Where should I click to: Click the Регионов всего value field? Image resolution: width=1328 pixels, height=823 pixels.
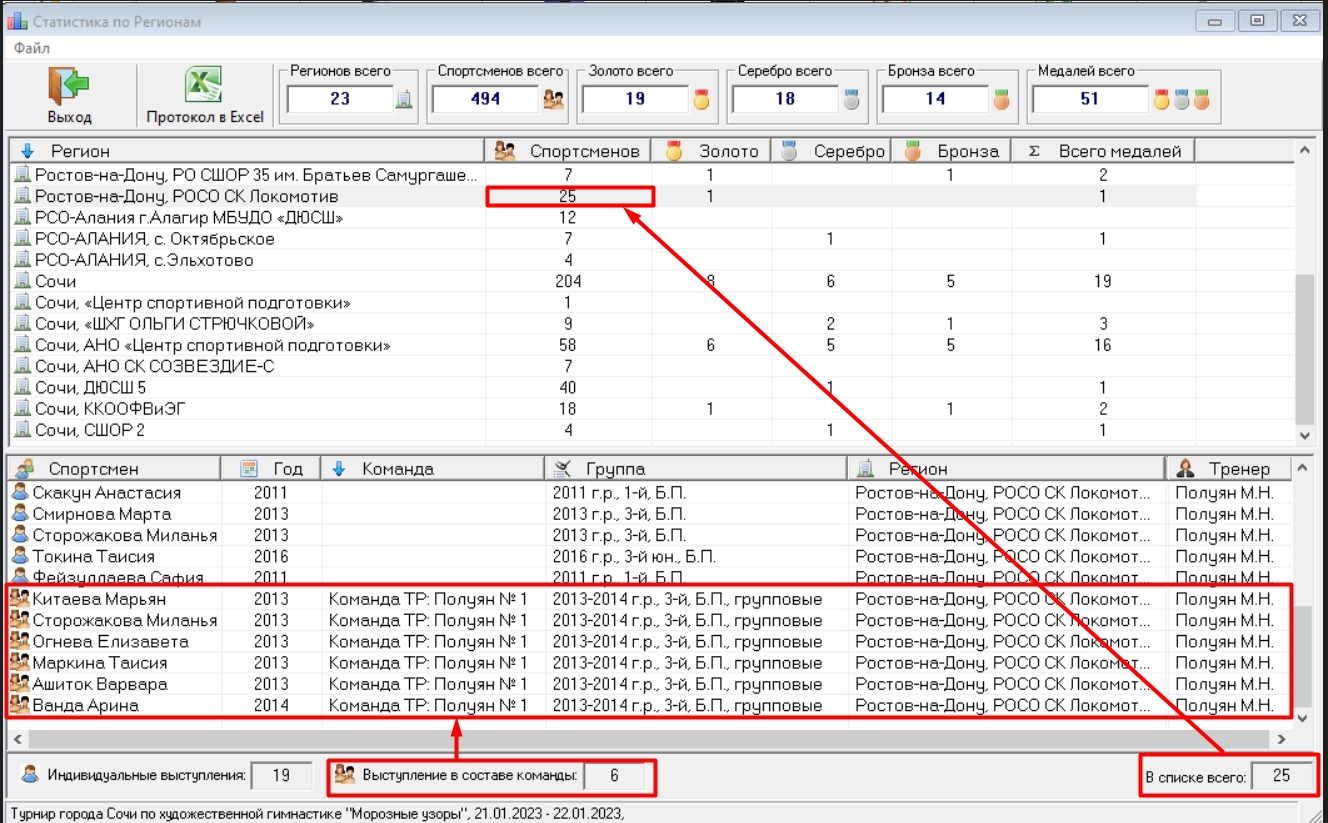pyautogui.click(x=340, y=99)
